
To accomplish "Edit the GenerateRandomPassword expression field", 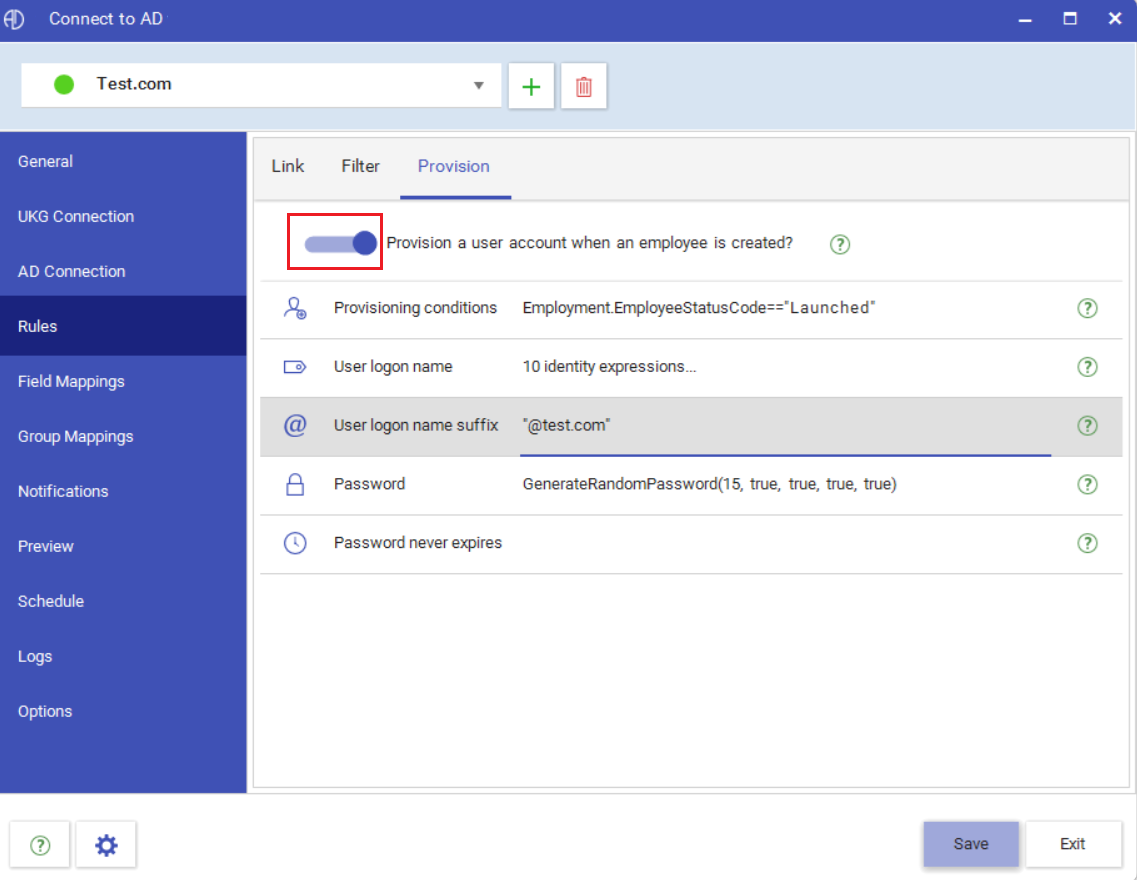I will (785, 484).
